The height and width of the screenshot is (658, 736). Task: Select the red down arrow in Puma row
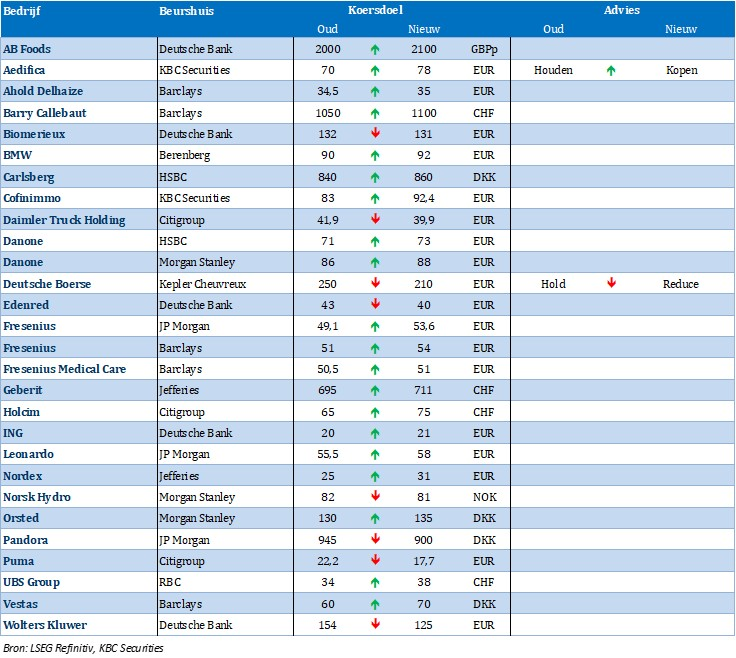(x=374, y=561)
